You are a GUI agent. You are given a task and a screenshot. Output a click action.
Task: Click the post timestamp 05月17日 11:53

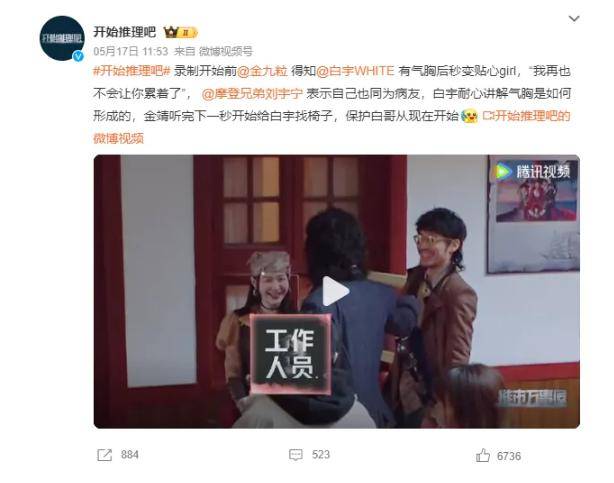130,51
